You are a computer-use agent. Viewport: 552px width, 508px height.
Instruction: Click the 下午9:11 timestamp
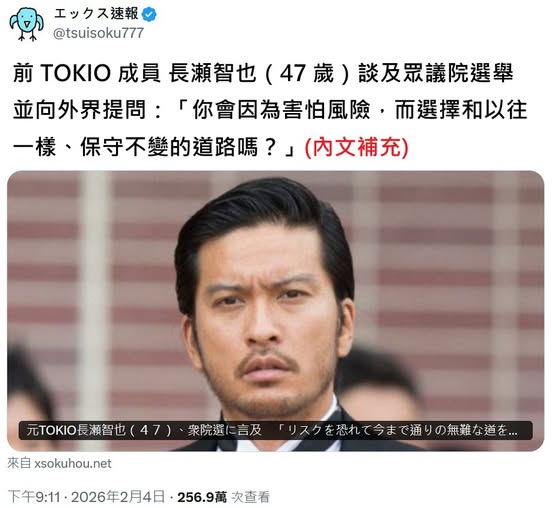tap(34, 497)
